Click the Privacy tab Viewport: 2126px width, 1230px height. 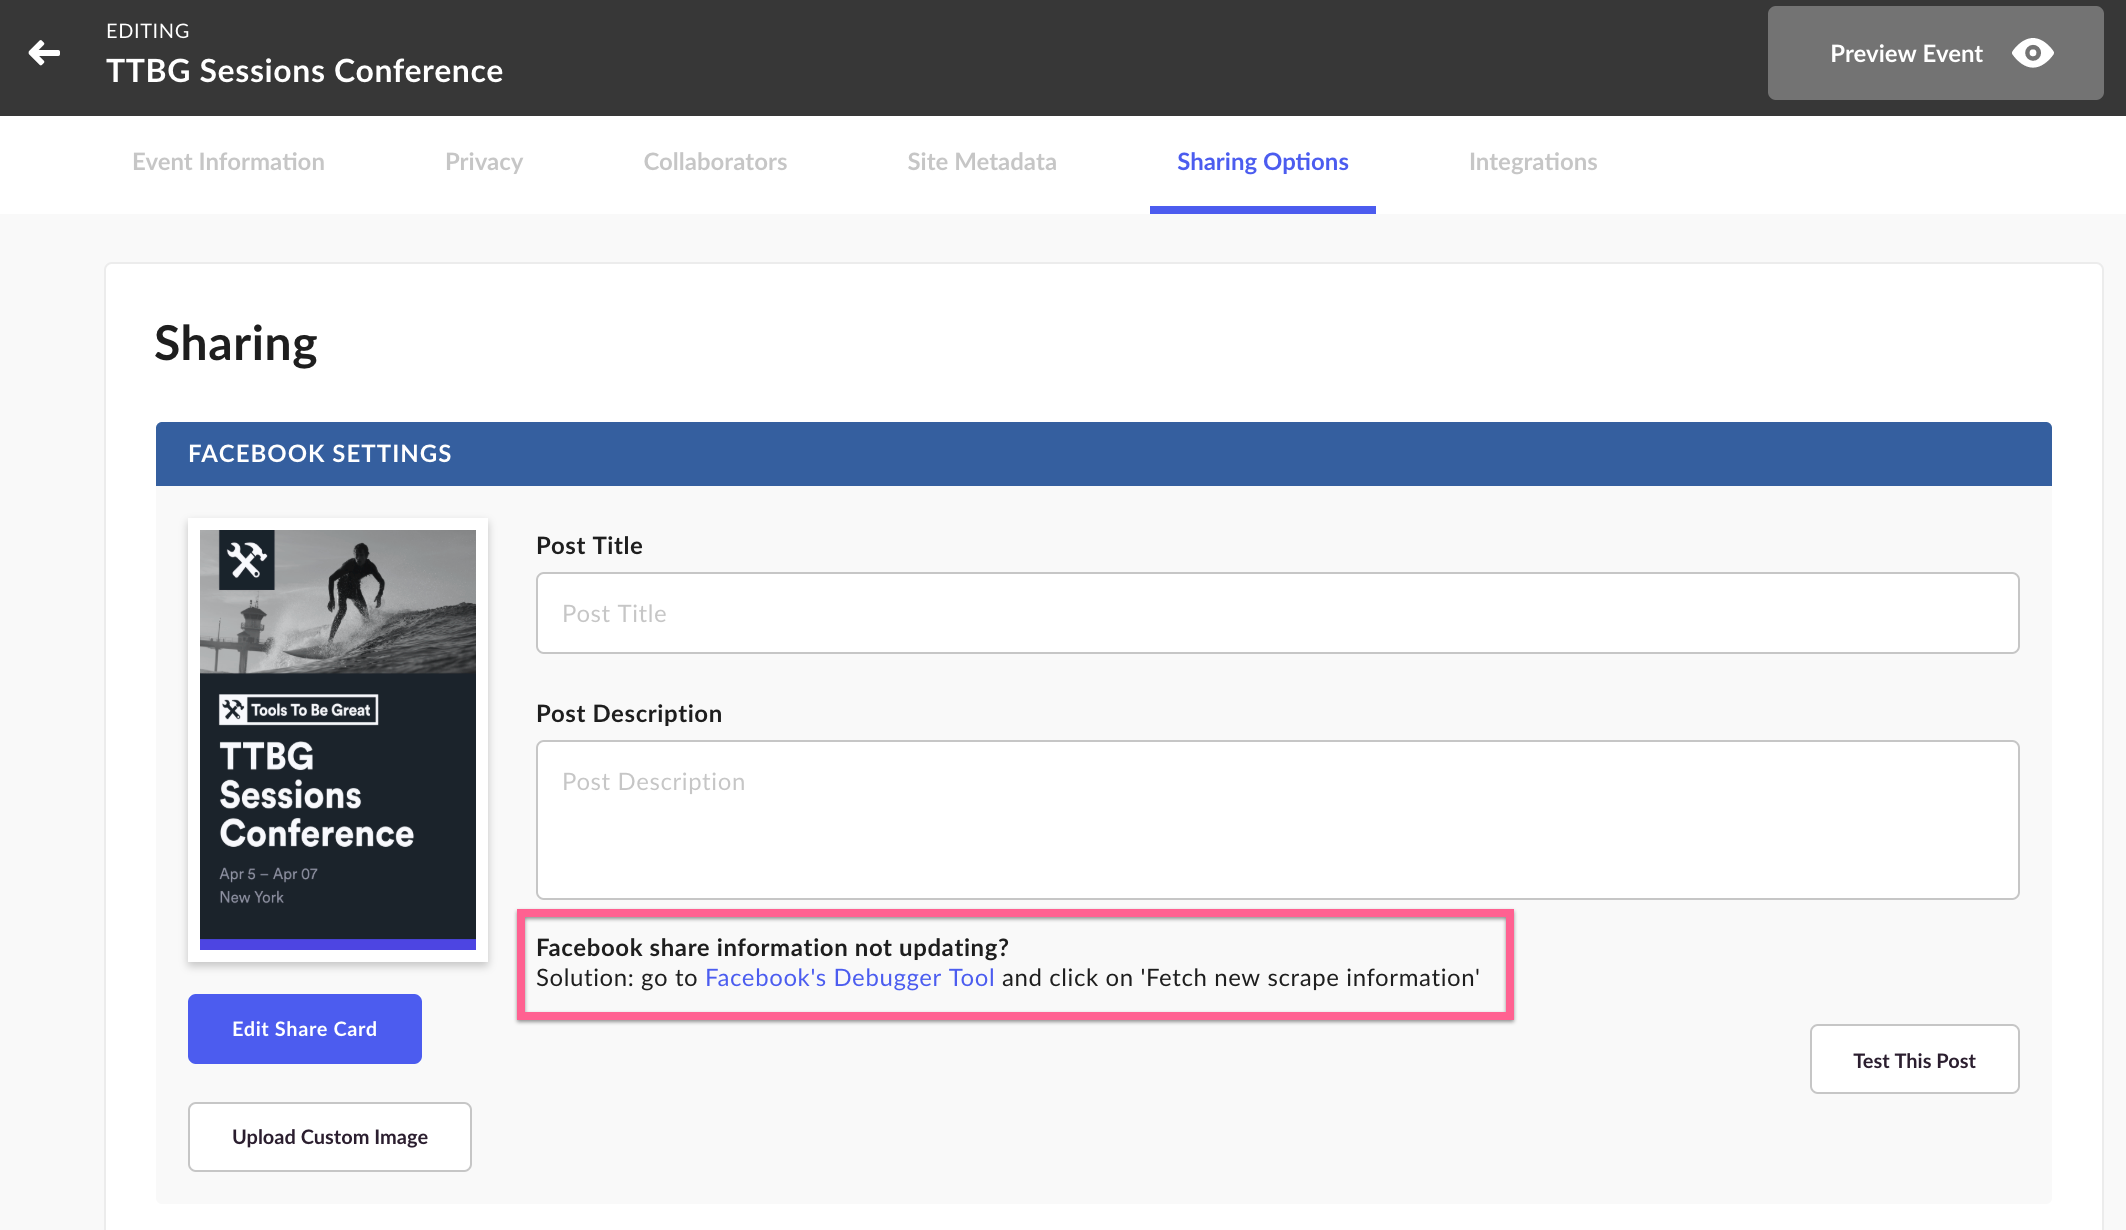click(x=483, y=161)
